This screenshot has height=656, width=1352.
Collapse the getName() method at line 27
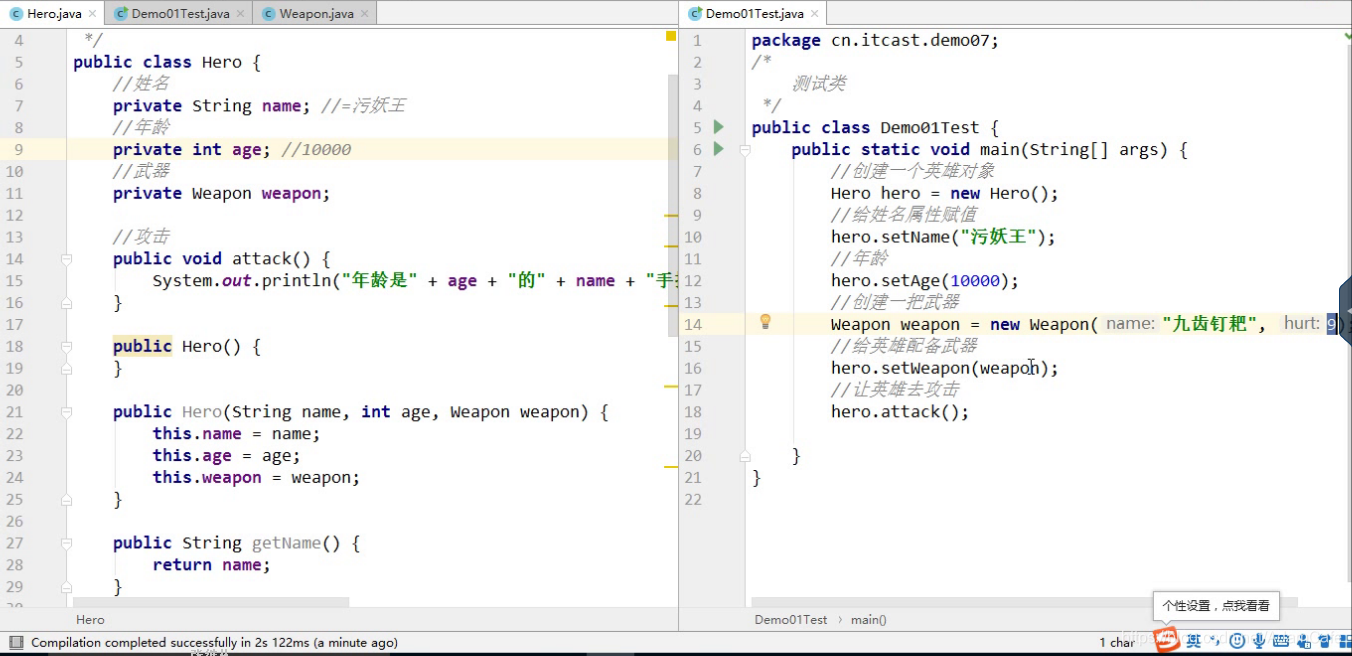[66, 543]
